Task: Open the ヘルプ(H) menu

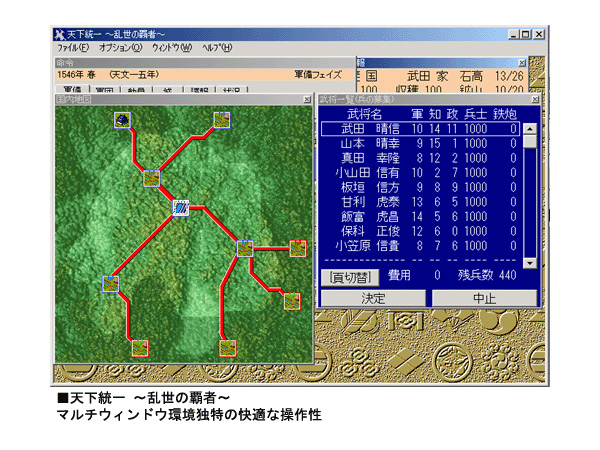Action: coord(217,48)
